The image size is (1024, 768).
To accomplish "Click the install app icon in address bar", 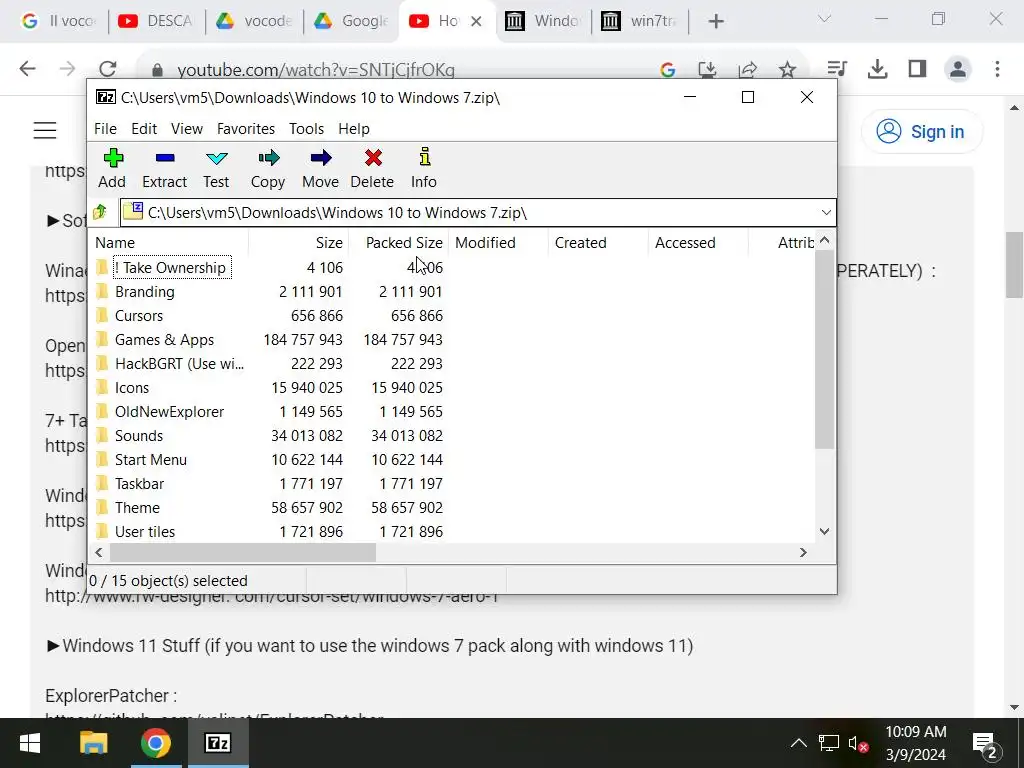I will coord(707,69).
